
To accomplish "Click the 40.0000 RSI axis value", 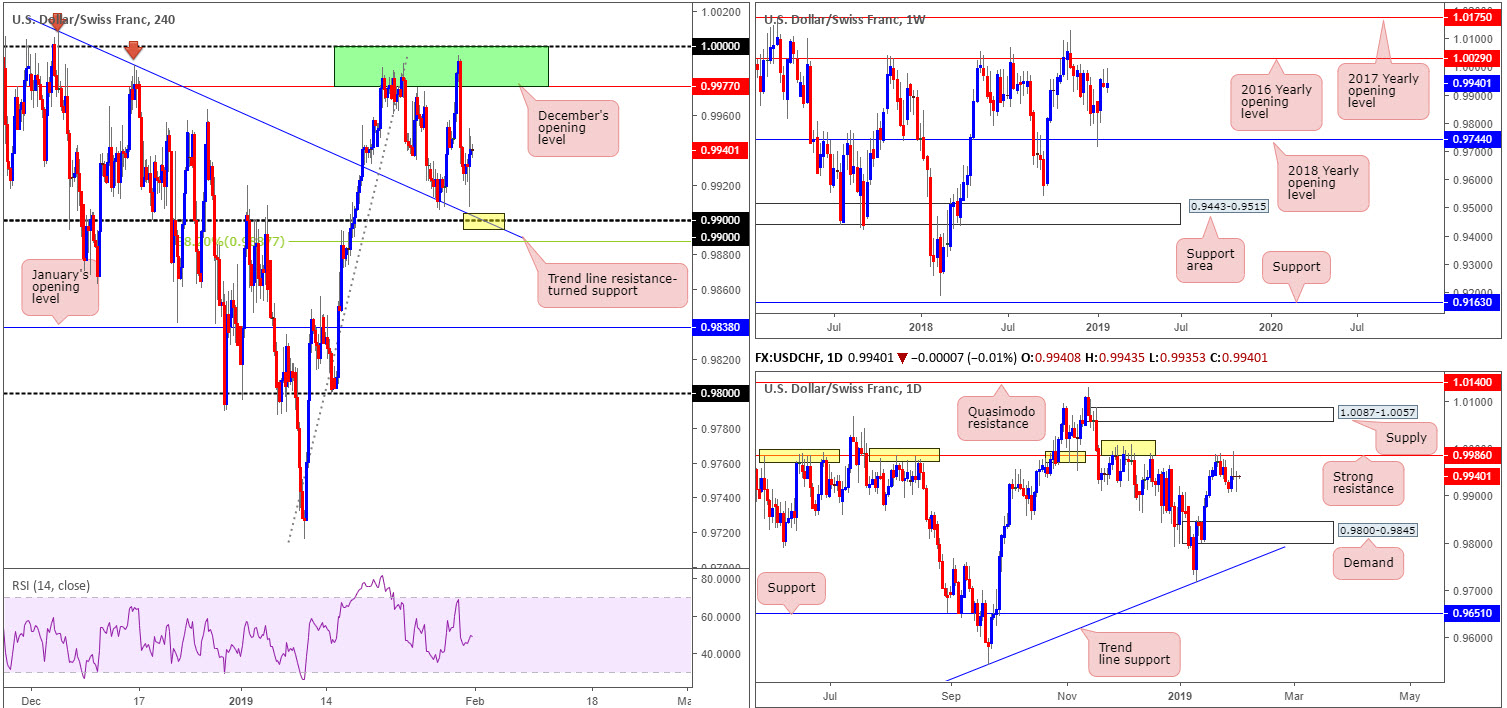I will point(720,654).
